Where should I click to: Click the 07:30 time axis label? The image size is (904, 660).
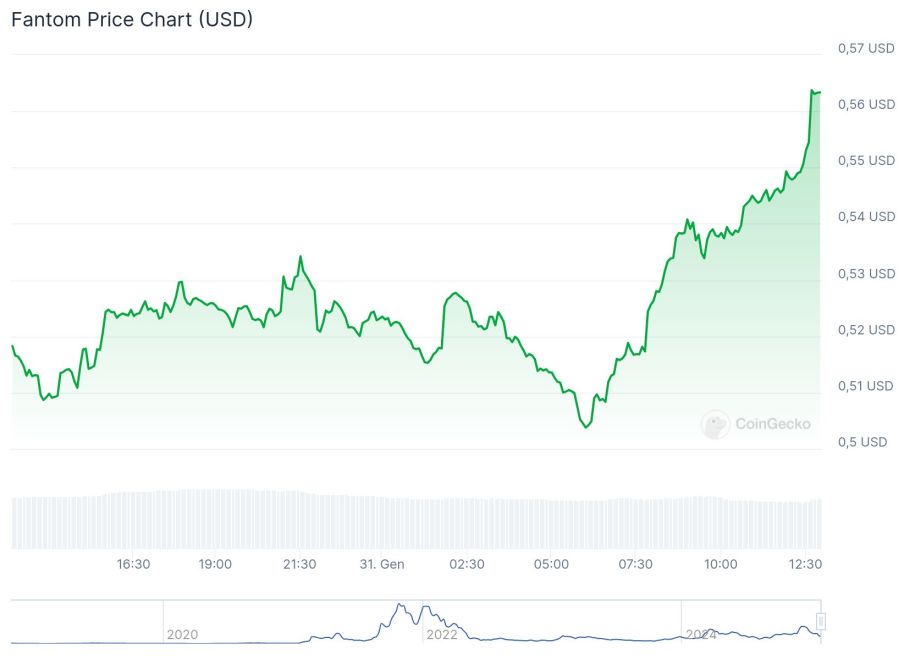tap(635, 564)
